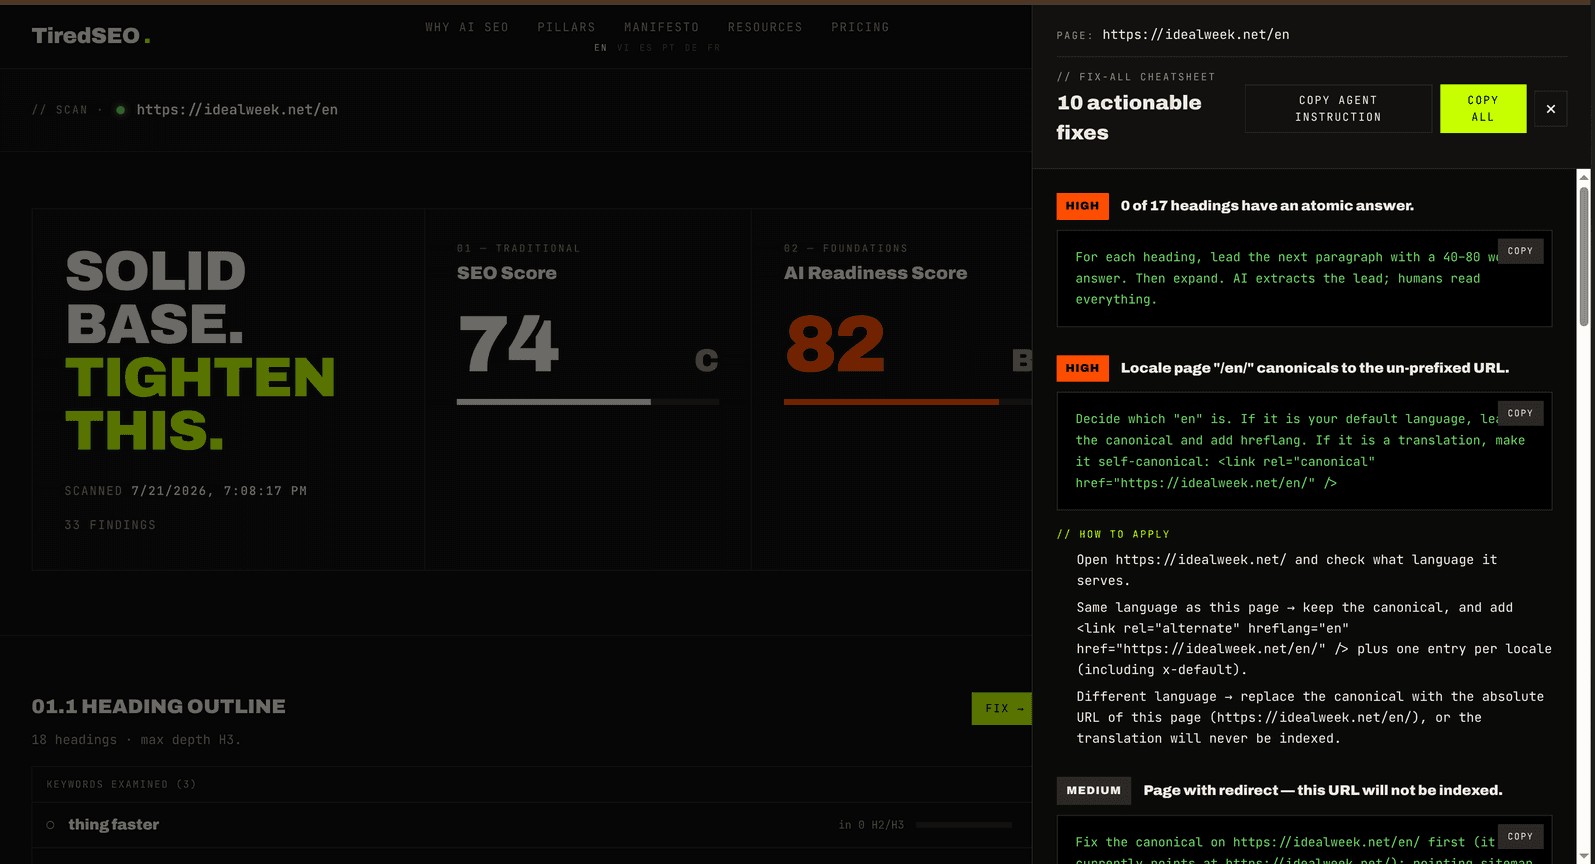Open the Why AI SEO menu item

tap(467, 27)
